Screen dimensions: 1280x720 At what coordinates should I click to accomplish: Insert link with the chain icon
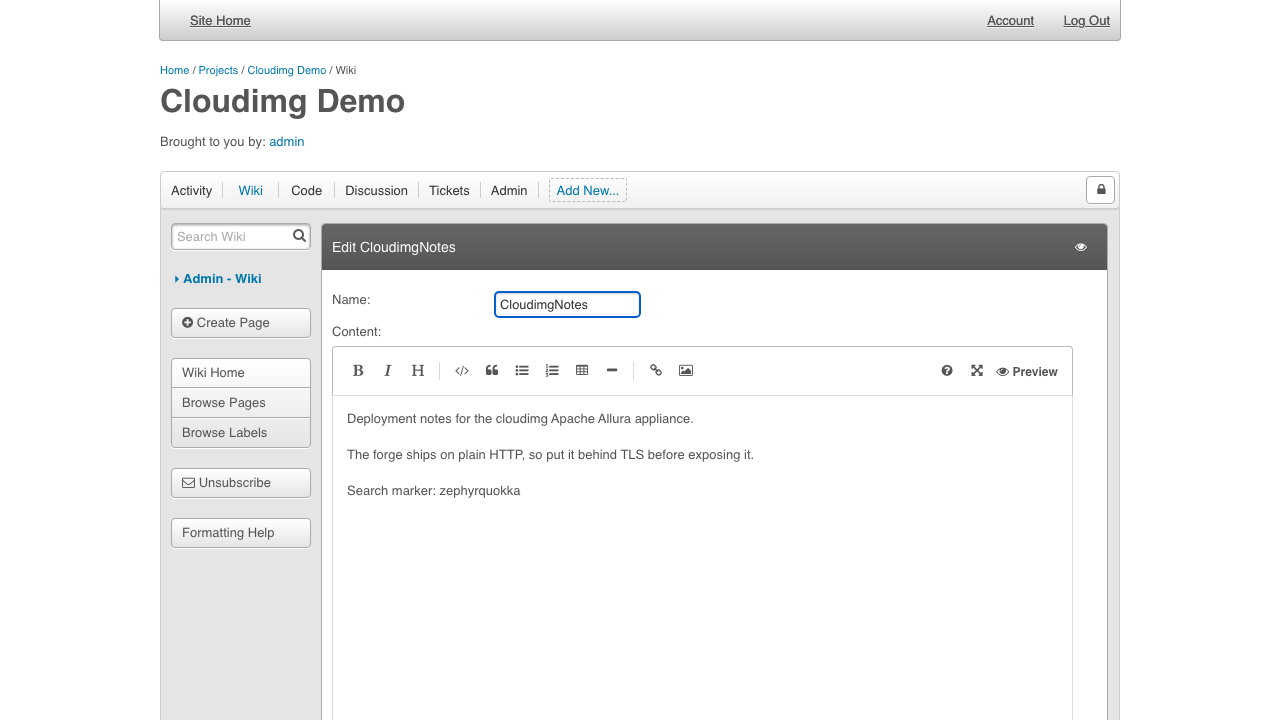(x=656, y=371)
